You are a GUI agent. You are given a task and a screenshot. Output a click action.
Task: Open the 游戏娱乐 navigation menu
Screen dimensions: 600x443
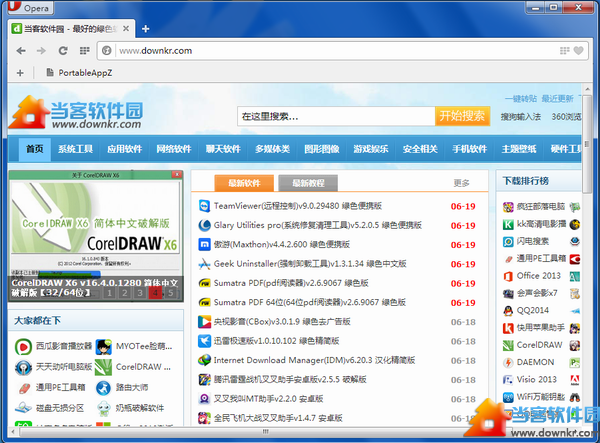click(371, 149)
